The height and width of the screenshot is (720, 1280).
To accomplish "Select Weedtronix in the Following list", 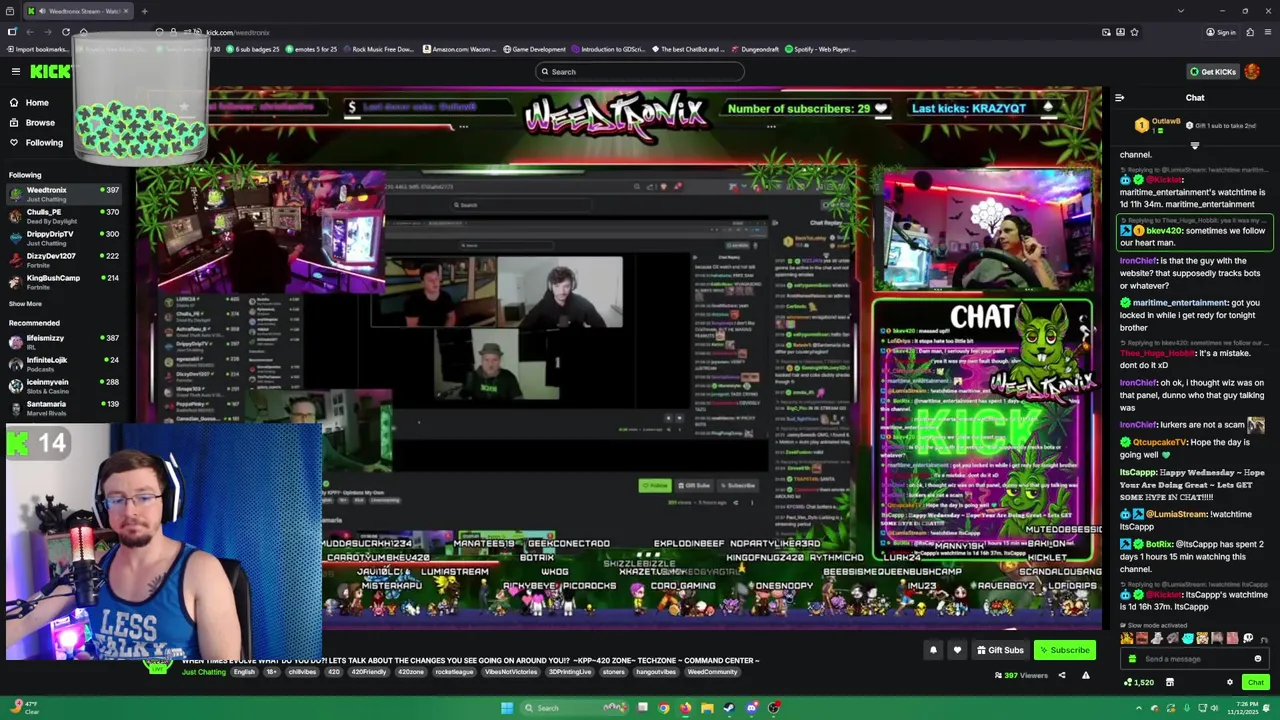I will 64,194.
